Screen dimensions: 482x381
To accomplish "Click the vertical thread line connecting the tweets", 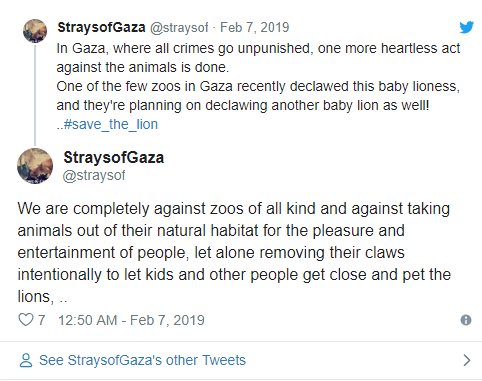I will pyautogui.click(x=35, y=95).
